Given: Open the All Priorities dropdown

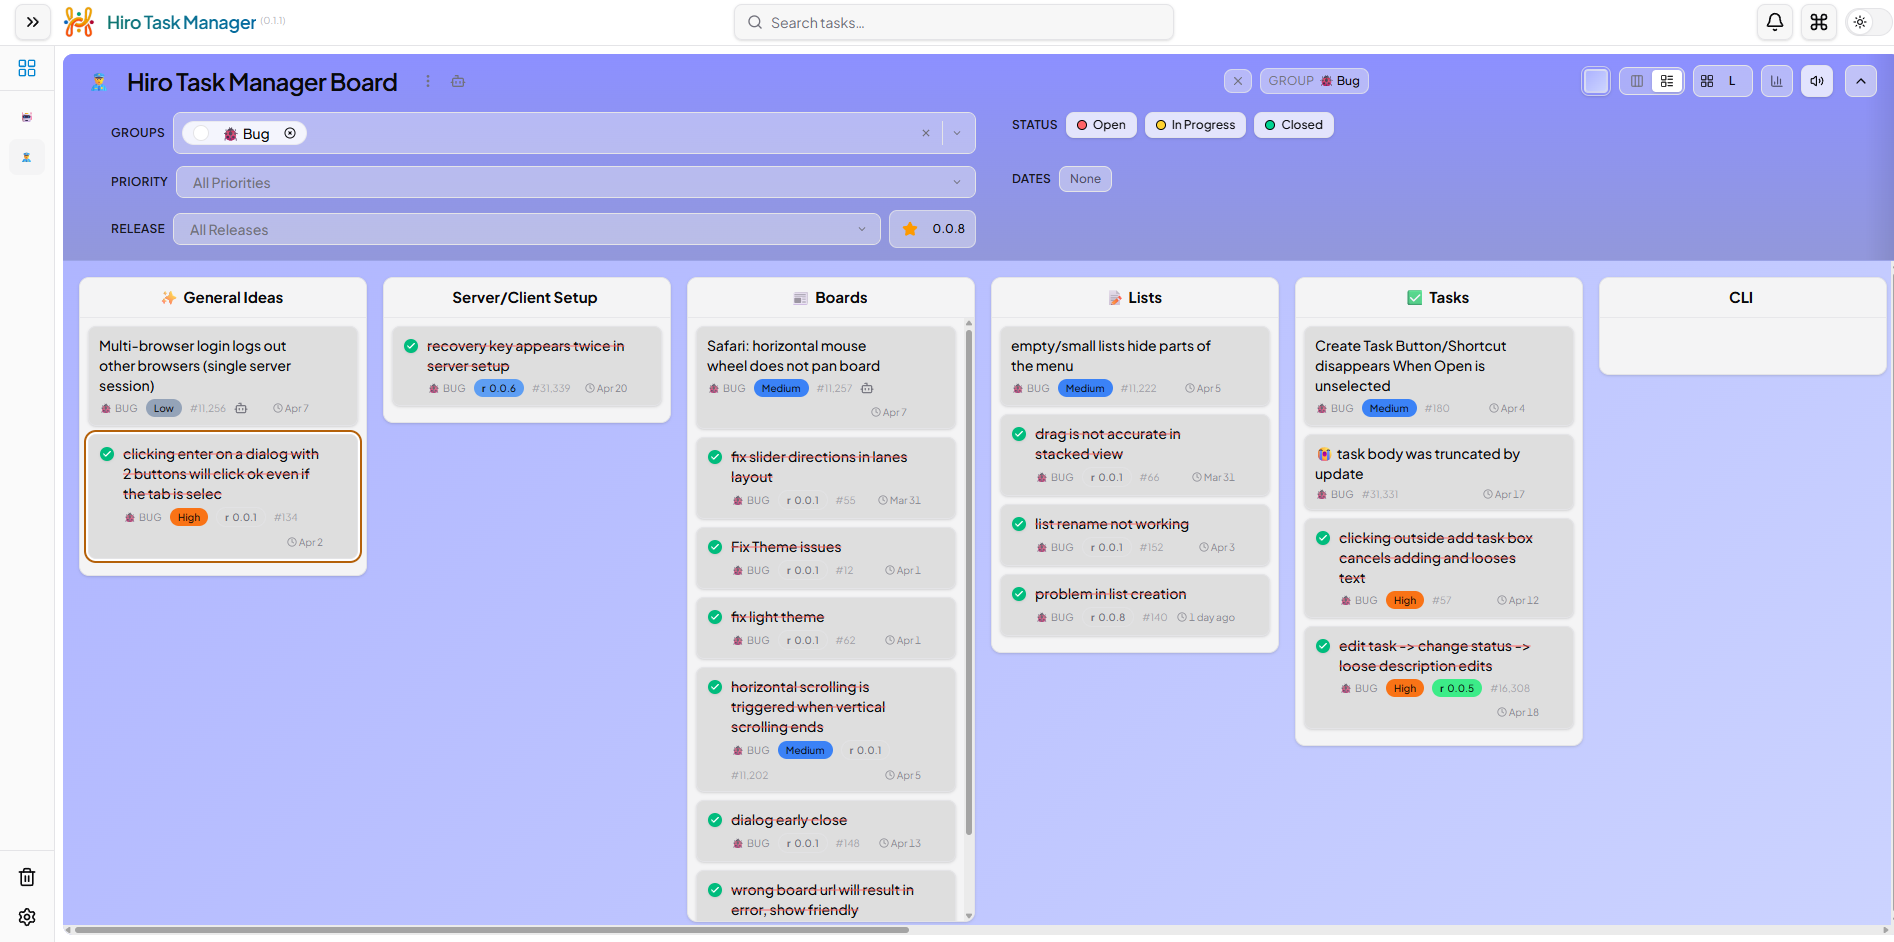Looking at the screenshot, I should pyautogui.click(x=576, y=182).
